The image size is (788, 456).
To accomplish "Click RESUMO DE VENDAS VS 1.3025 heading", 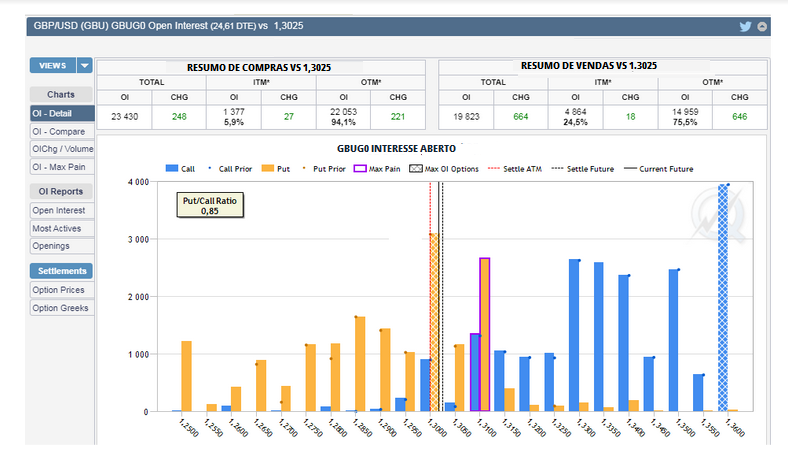I will point(589,66).
